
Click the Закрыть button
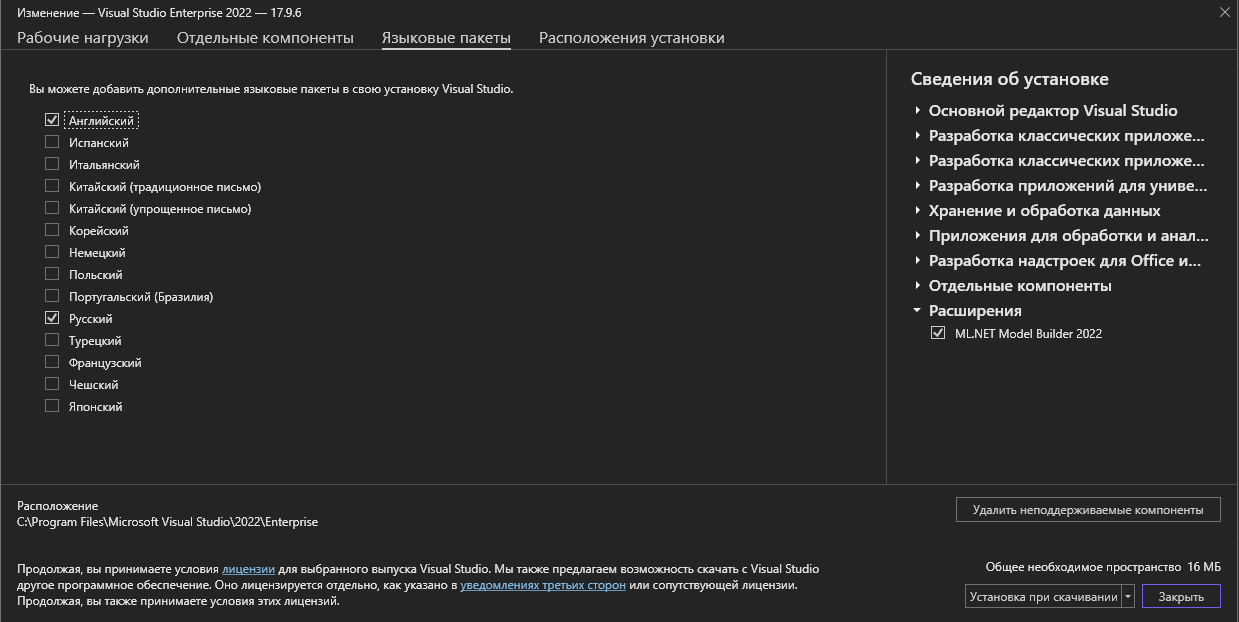[x=1181, y=597]
